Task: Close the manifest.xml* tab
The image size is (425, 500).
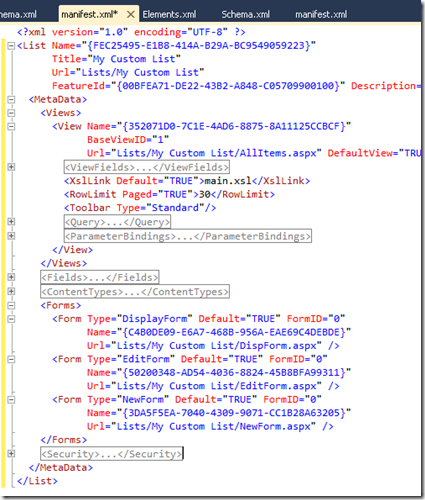Action: (x=131, y=15)
